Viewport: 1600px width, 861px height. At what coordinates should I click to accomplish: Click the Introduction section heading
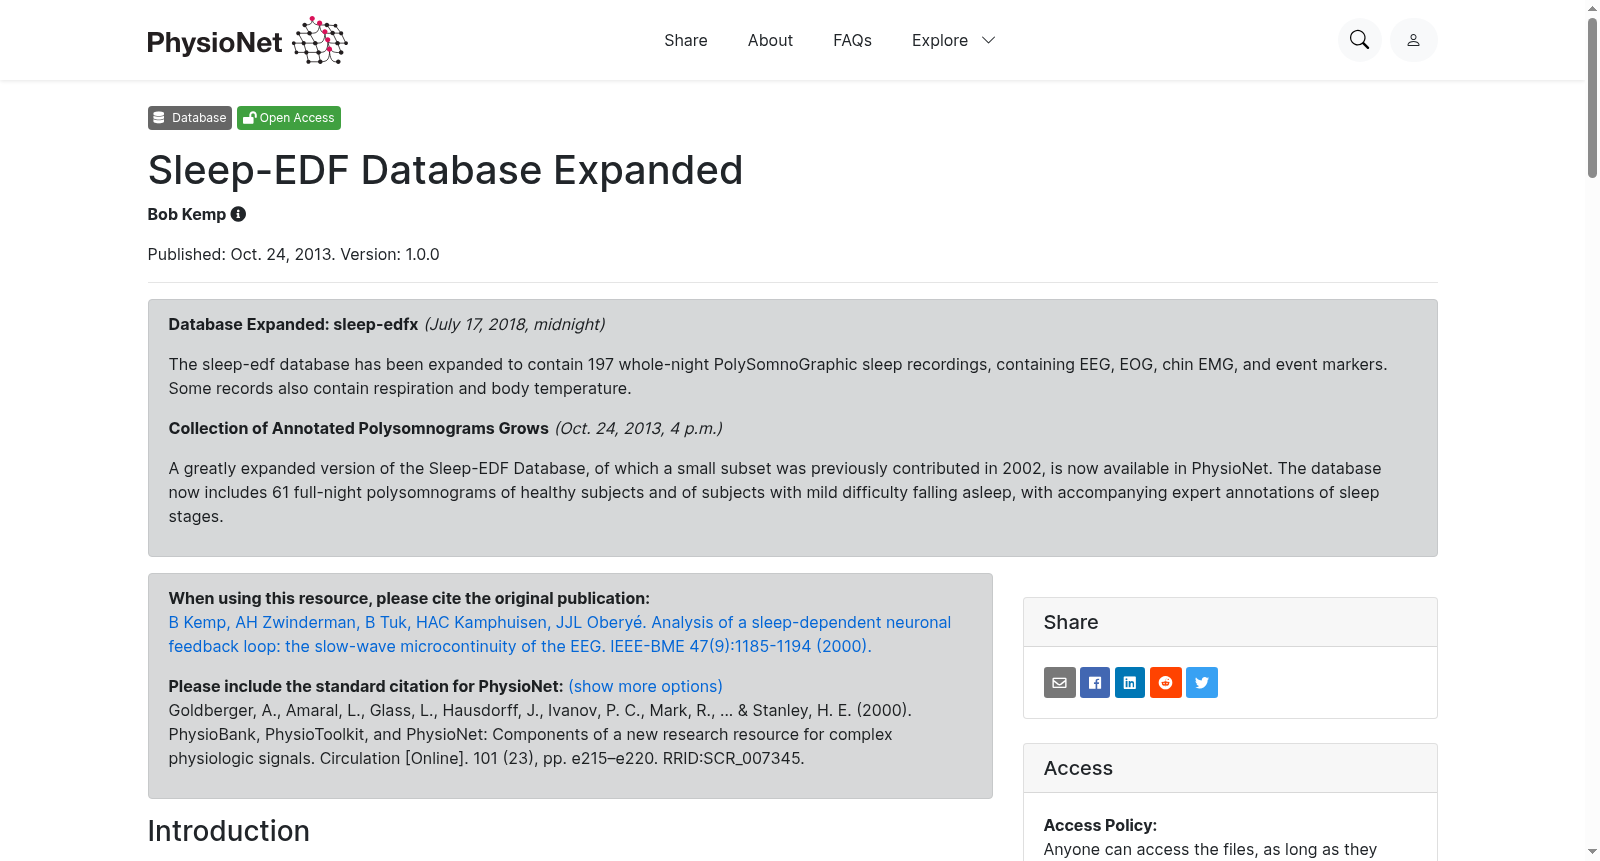(229, 831)
